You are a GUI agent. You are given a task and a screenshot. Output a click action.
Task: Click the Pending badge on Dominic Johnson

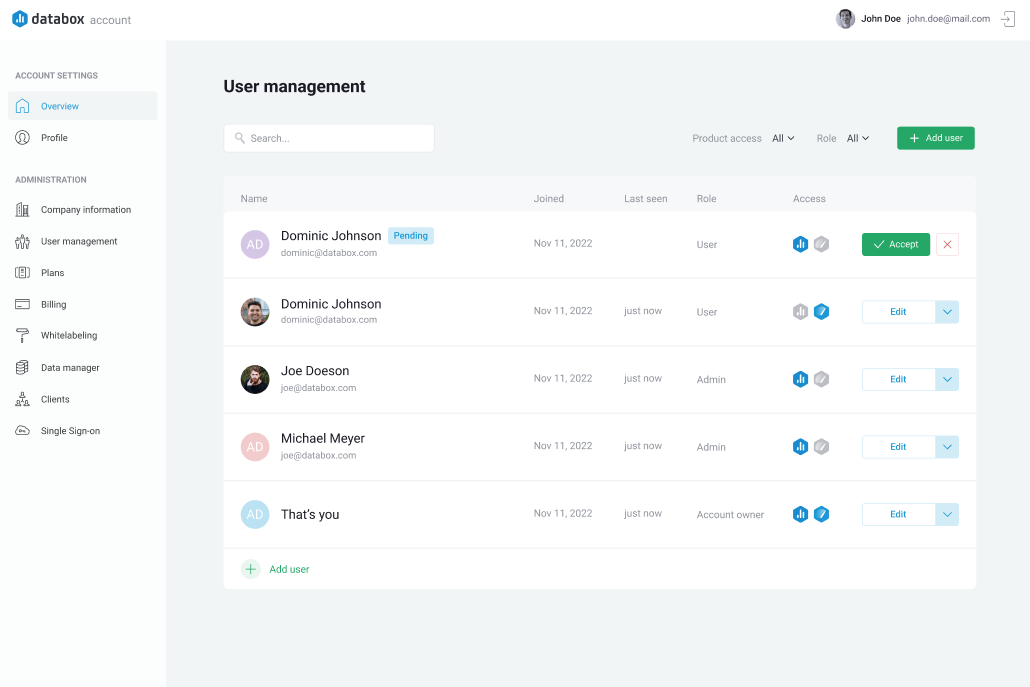411,236
